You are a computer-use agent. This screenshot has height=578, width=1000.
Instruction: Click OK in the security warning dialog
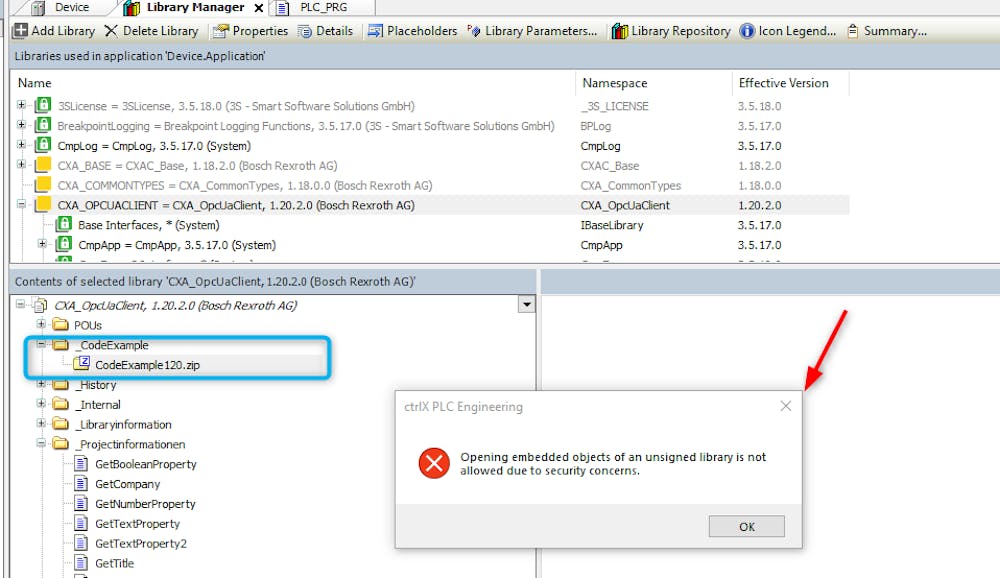(746, 526)
